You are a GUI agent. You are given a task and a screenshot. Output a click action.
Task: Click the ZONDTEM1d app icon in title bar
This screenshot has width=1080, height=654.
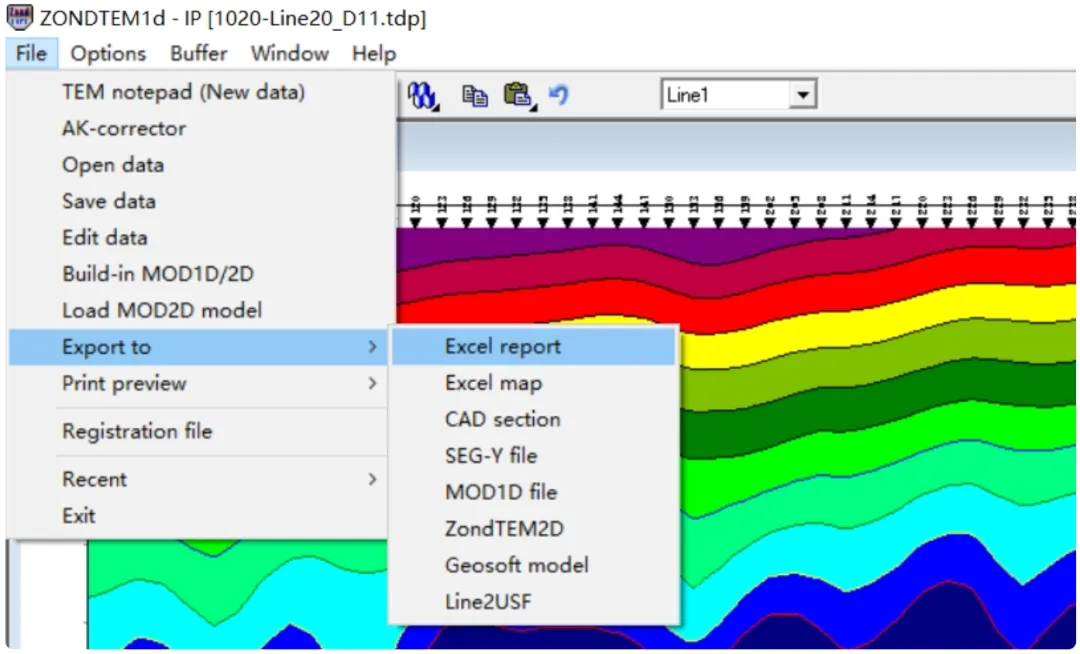(x=19, y=18)
